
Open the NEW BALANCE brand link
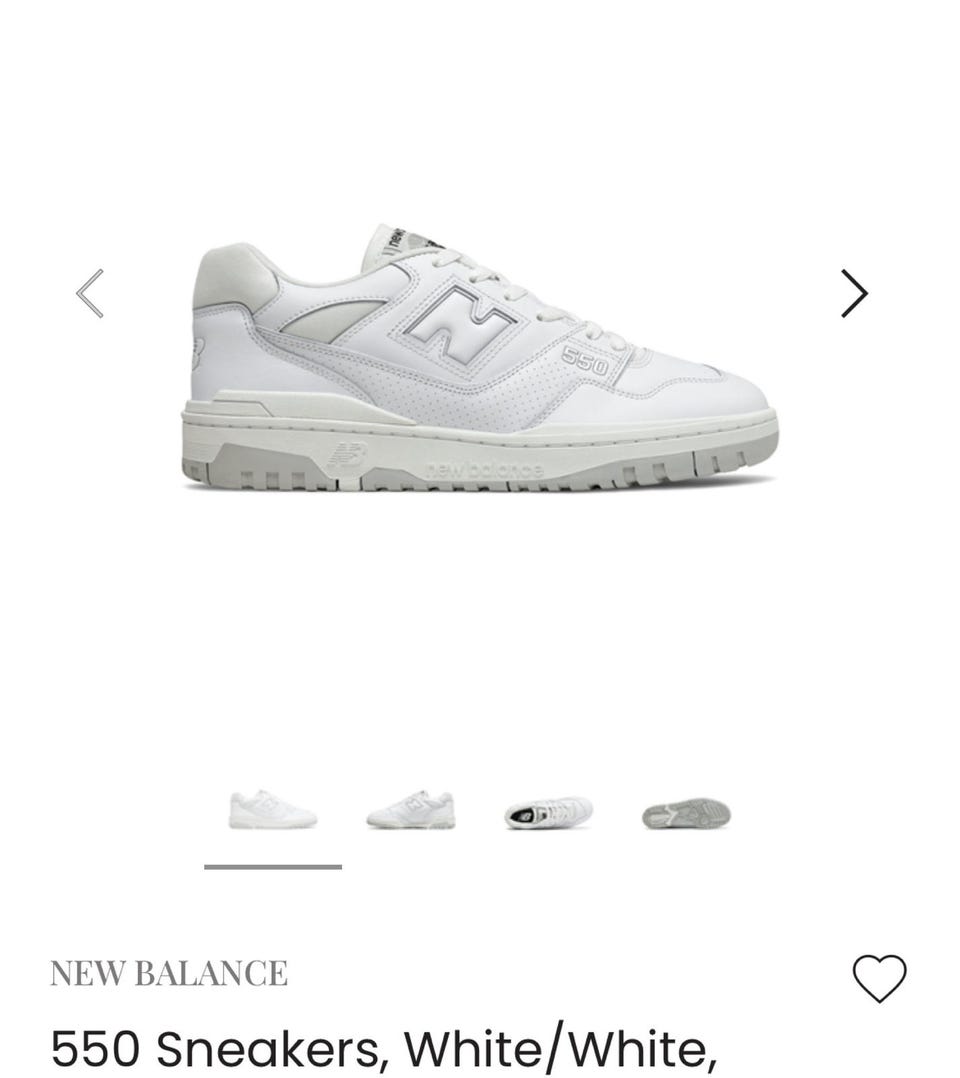[x=169, y=974]
